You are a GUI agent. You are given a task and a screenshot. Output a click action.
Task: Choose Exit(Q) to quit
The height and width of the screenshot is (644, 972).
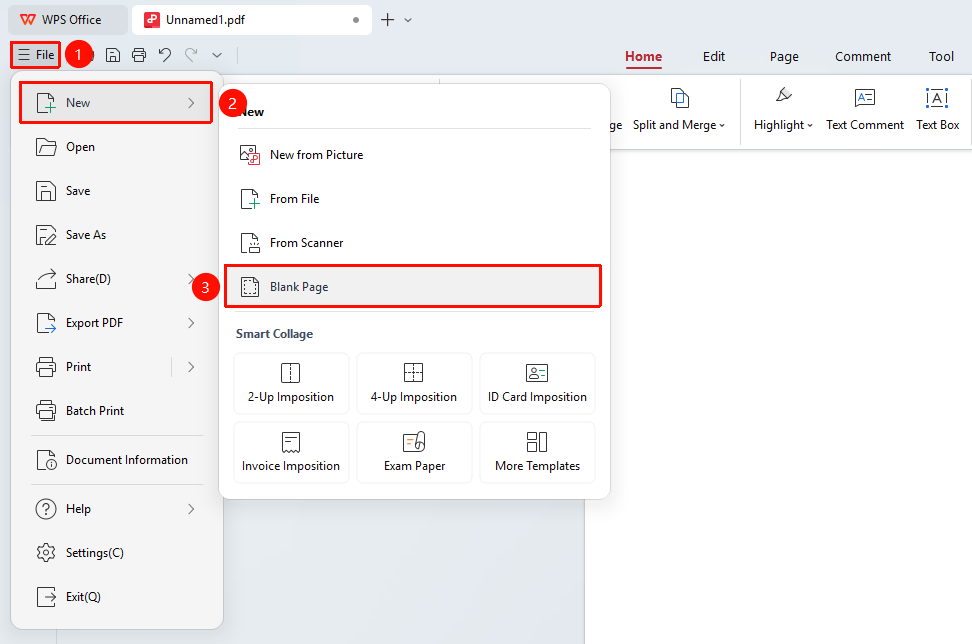pos(116,597)
